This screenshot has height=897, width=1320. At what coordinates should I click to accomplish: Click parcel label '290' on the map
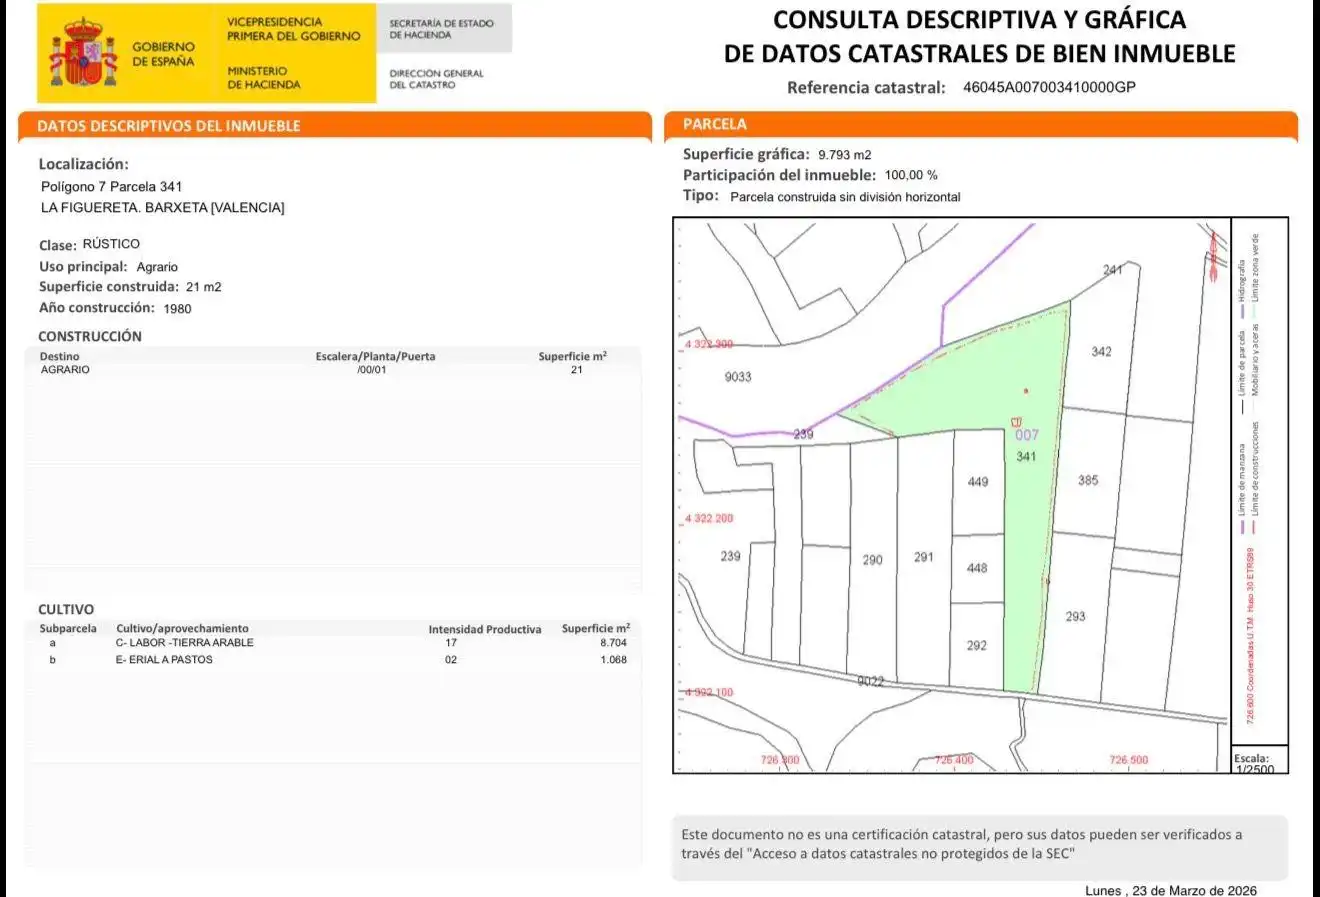pyautogui.click(x=873, y=561)
